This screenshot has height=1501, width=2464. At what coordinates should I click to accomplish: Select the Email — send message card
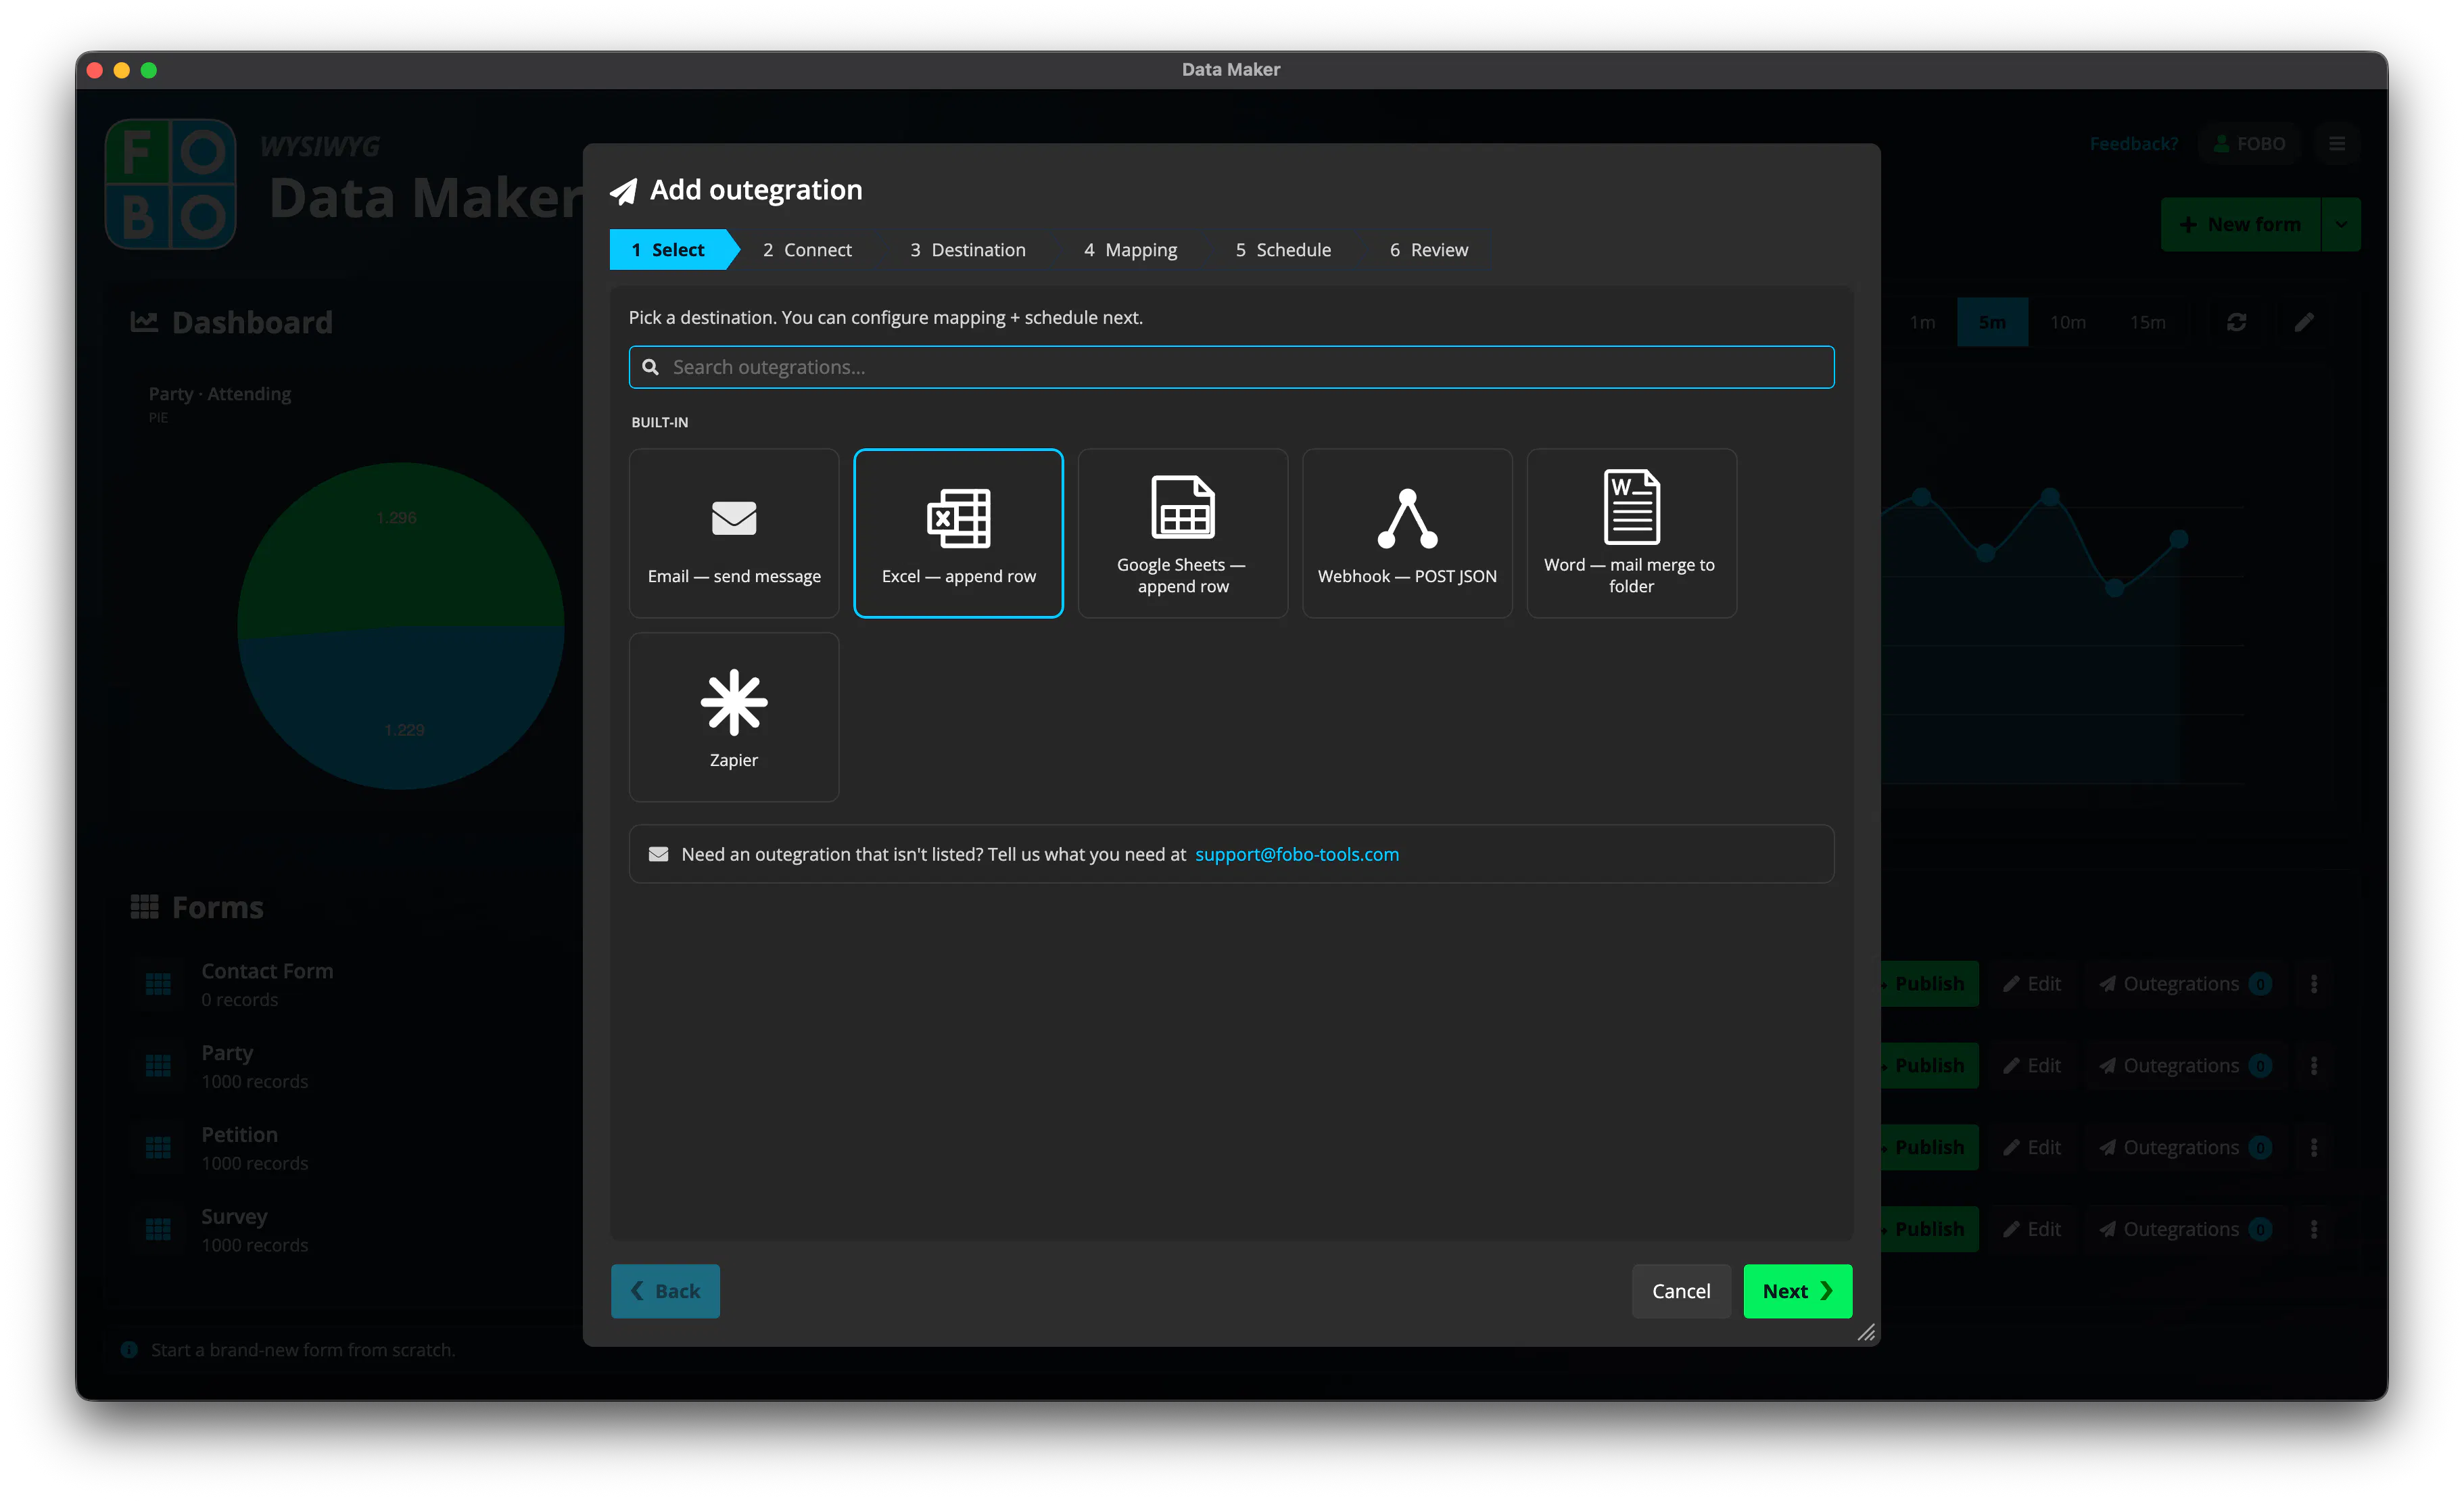point(733,533)
